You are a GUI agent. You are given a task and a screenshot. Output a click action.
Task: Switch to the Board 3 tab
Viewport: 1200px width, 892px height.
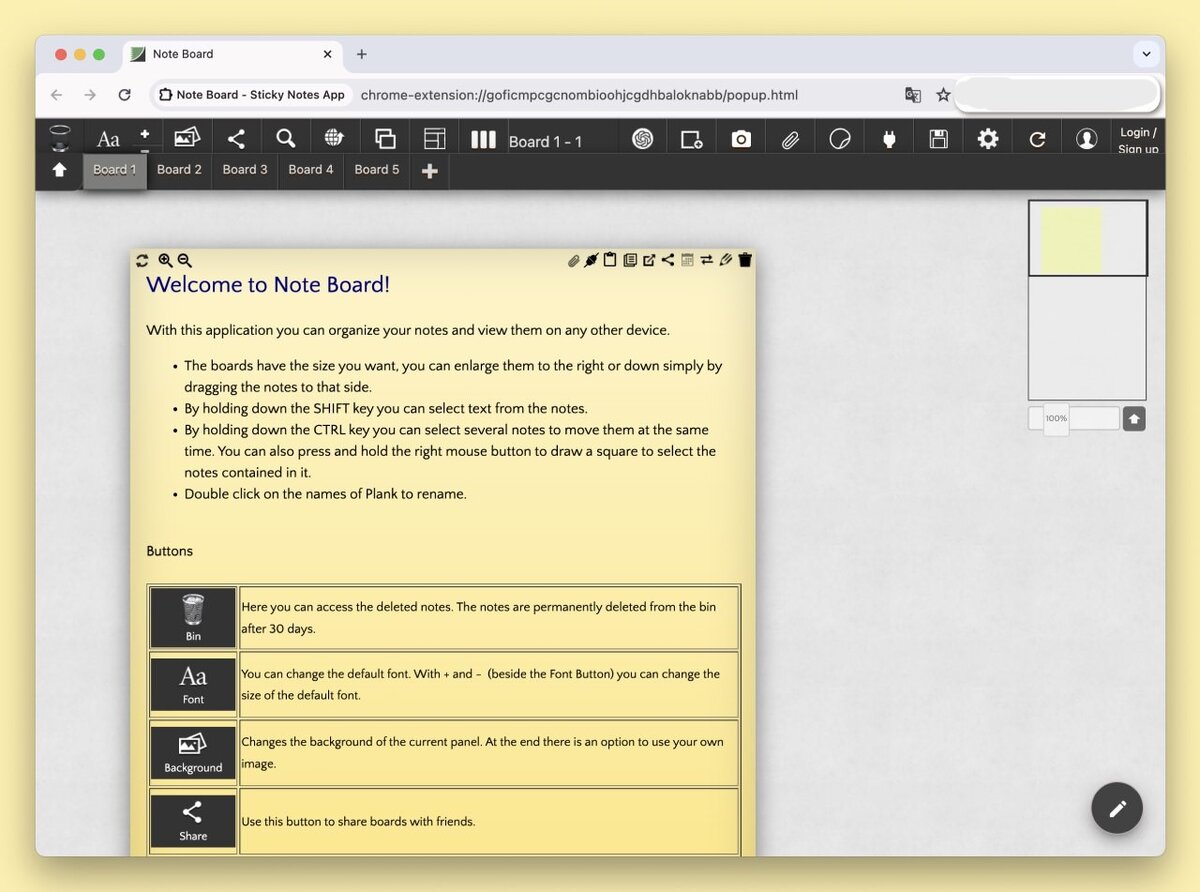245,170
